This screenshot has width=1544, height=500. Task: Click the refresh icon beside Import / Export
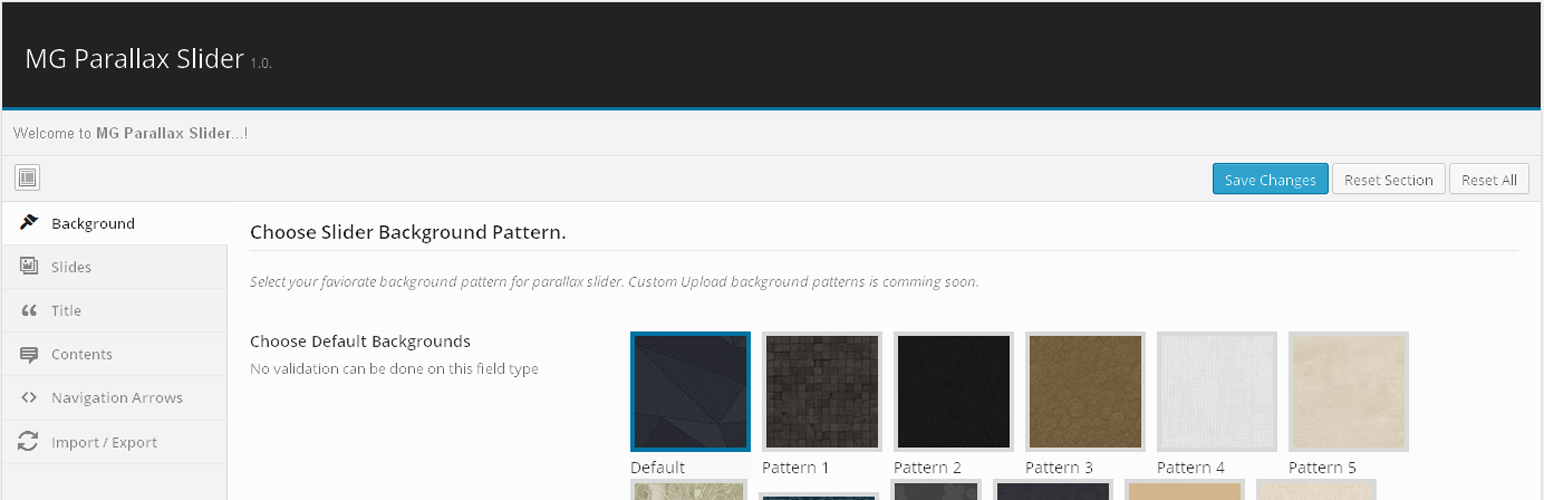pos(28,442)
